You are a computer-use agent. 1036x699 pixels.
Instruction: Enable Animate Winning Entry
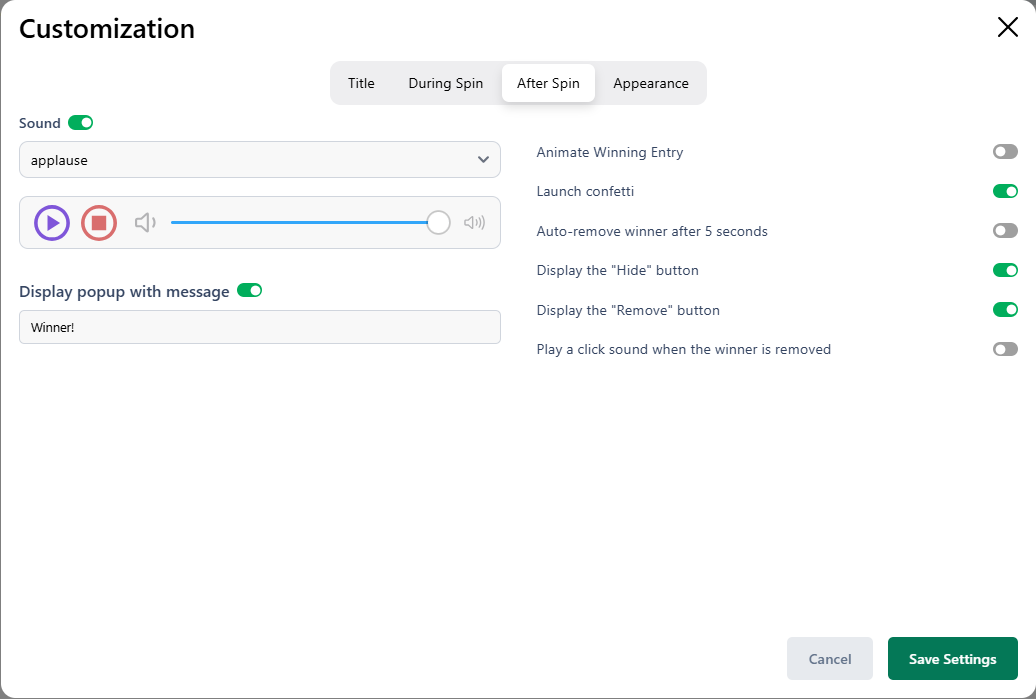coord(1004,152)
